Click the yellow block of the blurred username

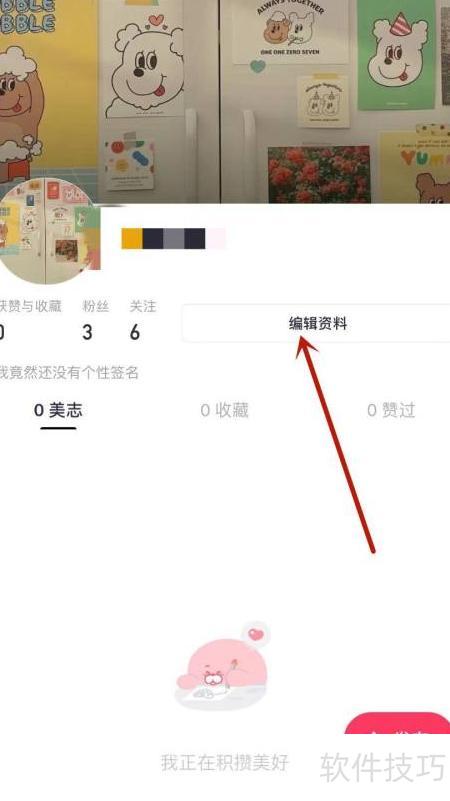[x=132, y=239]
